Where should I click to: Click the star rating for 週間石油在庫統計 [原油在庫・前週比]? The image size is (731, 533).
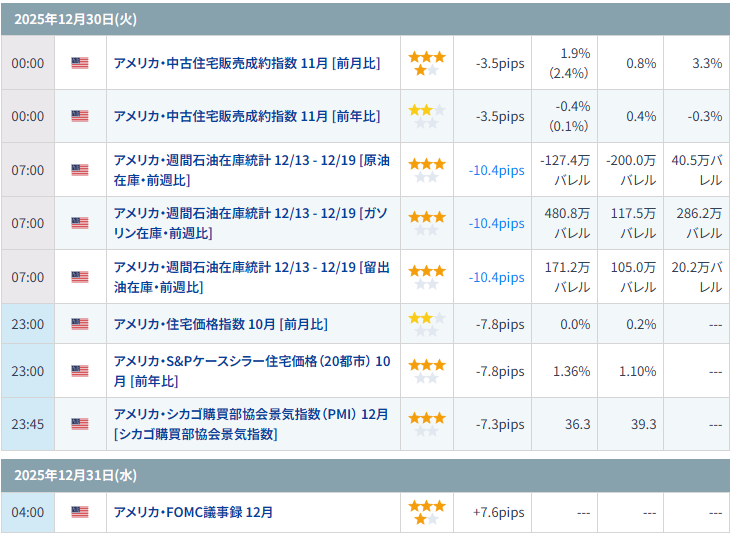pyautogui.click(x=426, y=170)
